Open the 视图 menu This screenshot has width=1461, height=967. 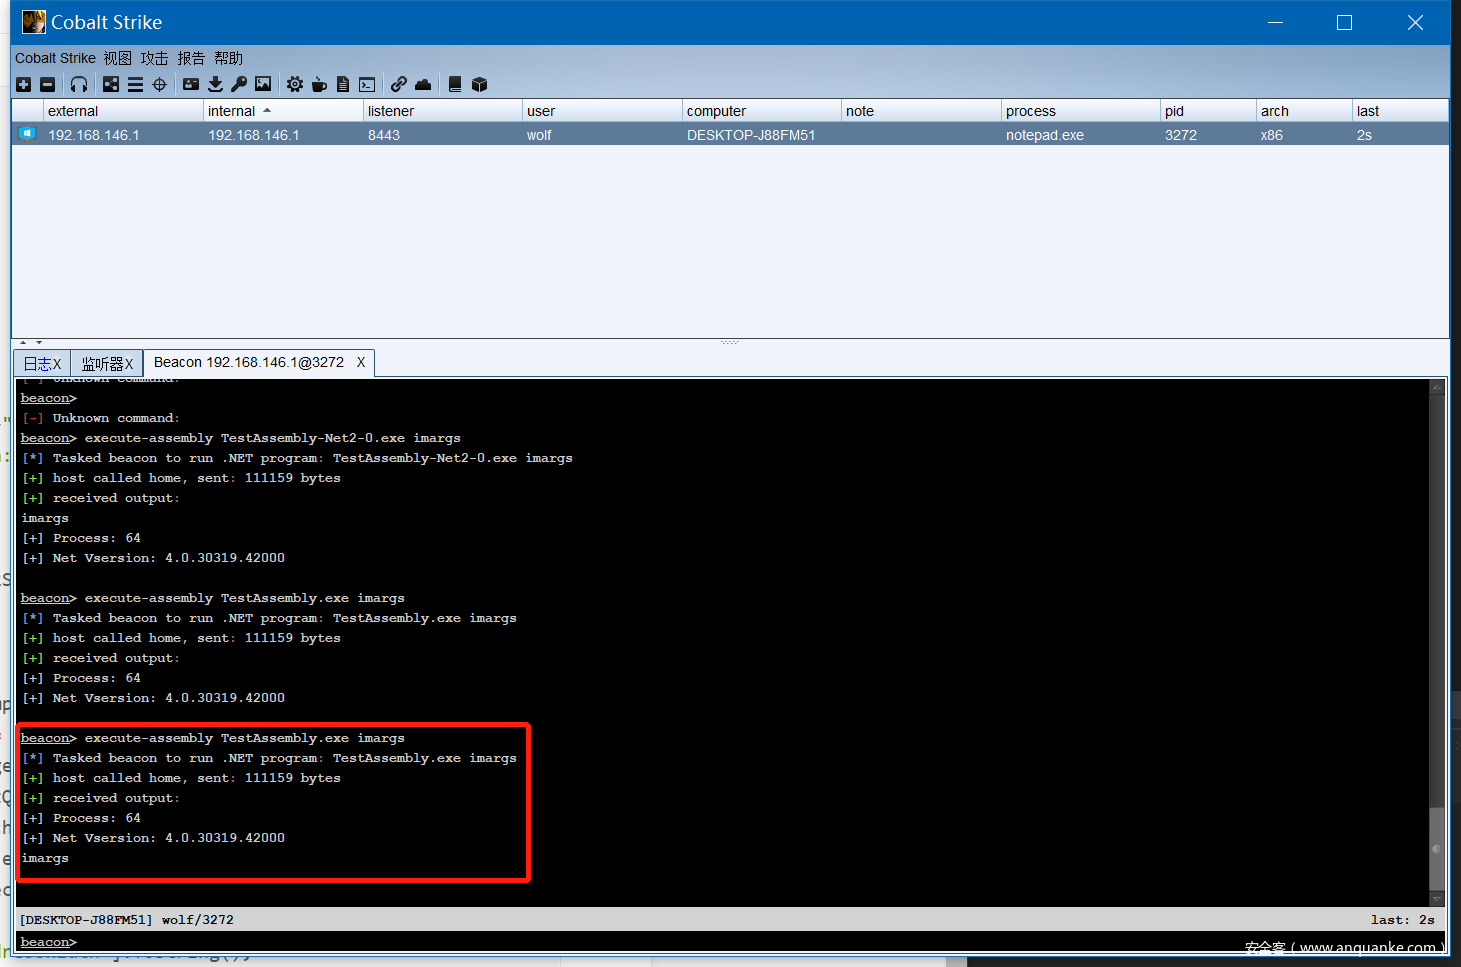(x=118, y=58)
